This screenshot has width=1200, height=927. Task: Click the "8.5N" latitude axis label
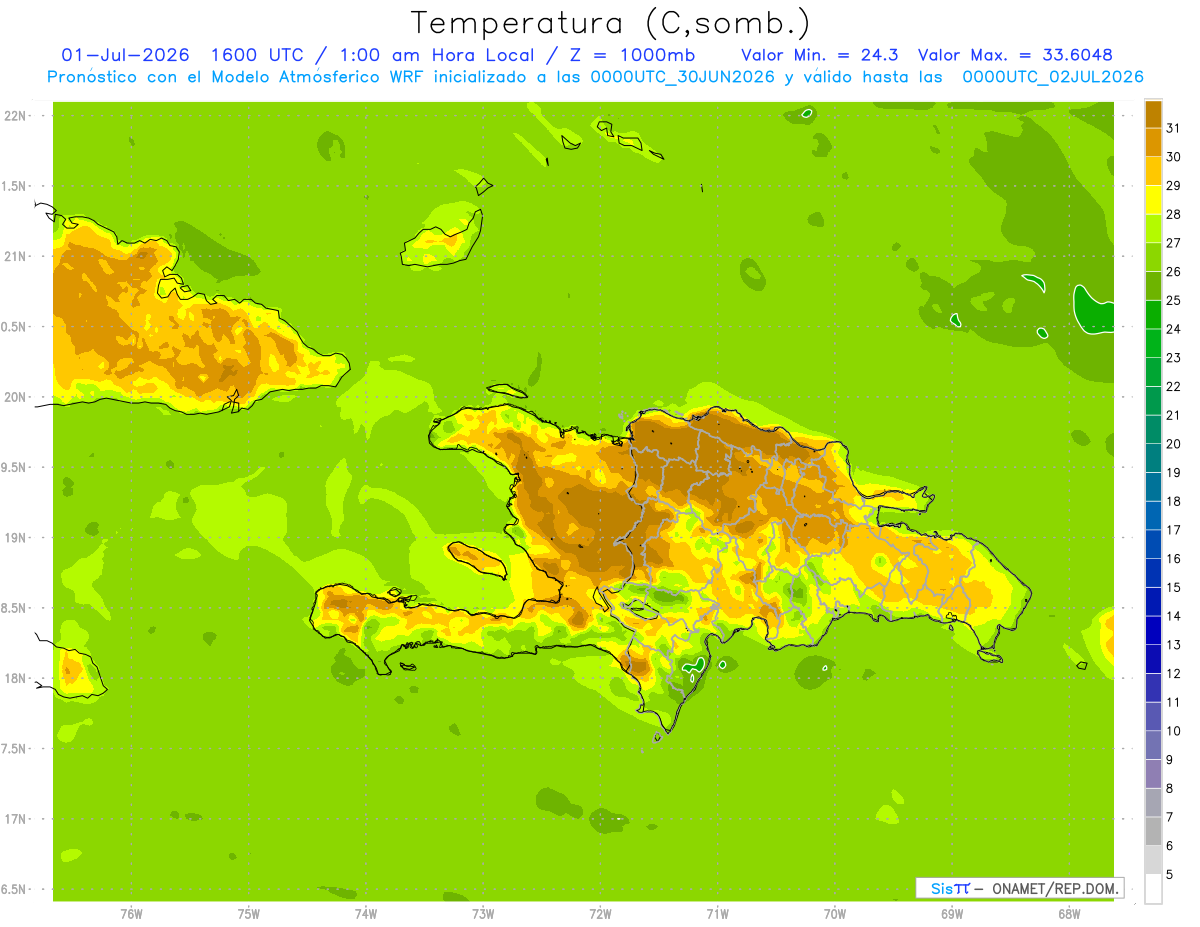point(14,608)
